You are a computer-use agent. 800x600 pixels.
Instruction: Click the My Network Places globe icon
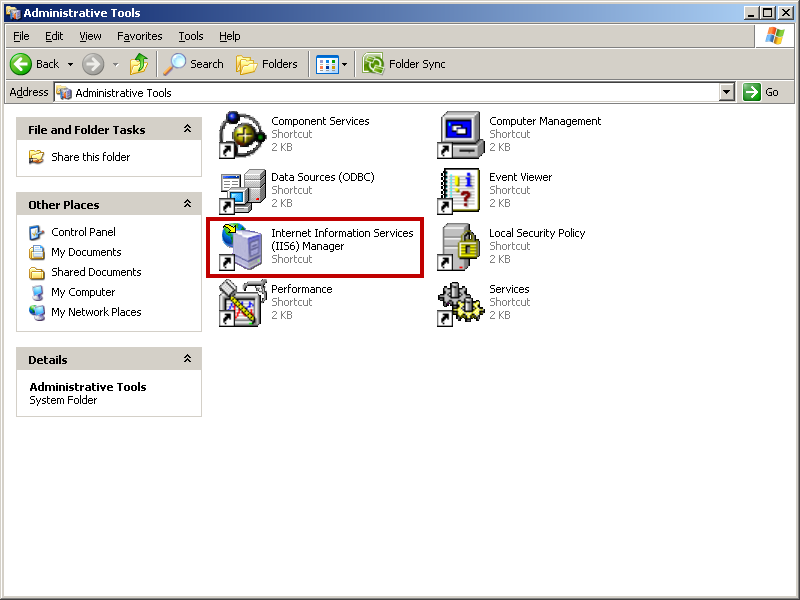tap(37, 313)
